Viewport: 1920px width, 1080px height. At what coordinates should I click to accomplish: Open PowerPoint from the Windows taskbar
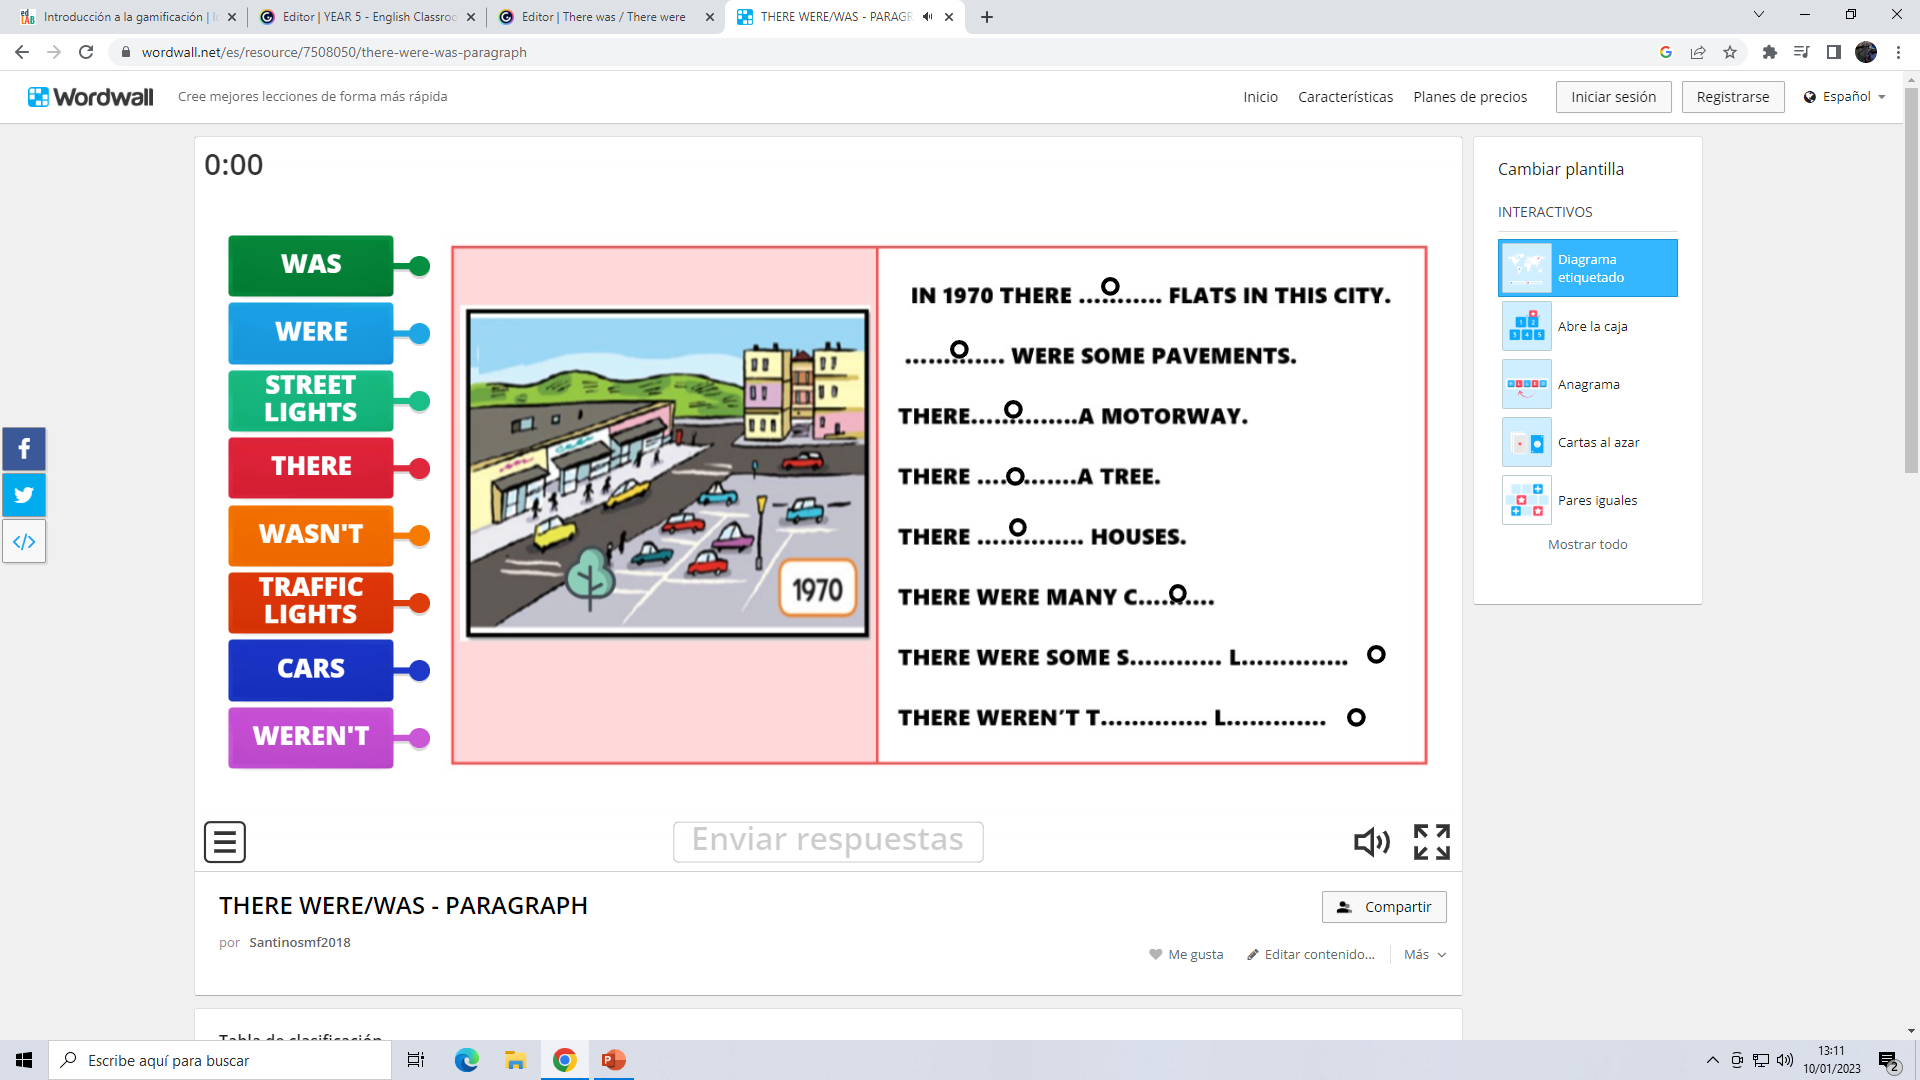pos(613,1060)
